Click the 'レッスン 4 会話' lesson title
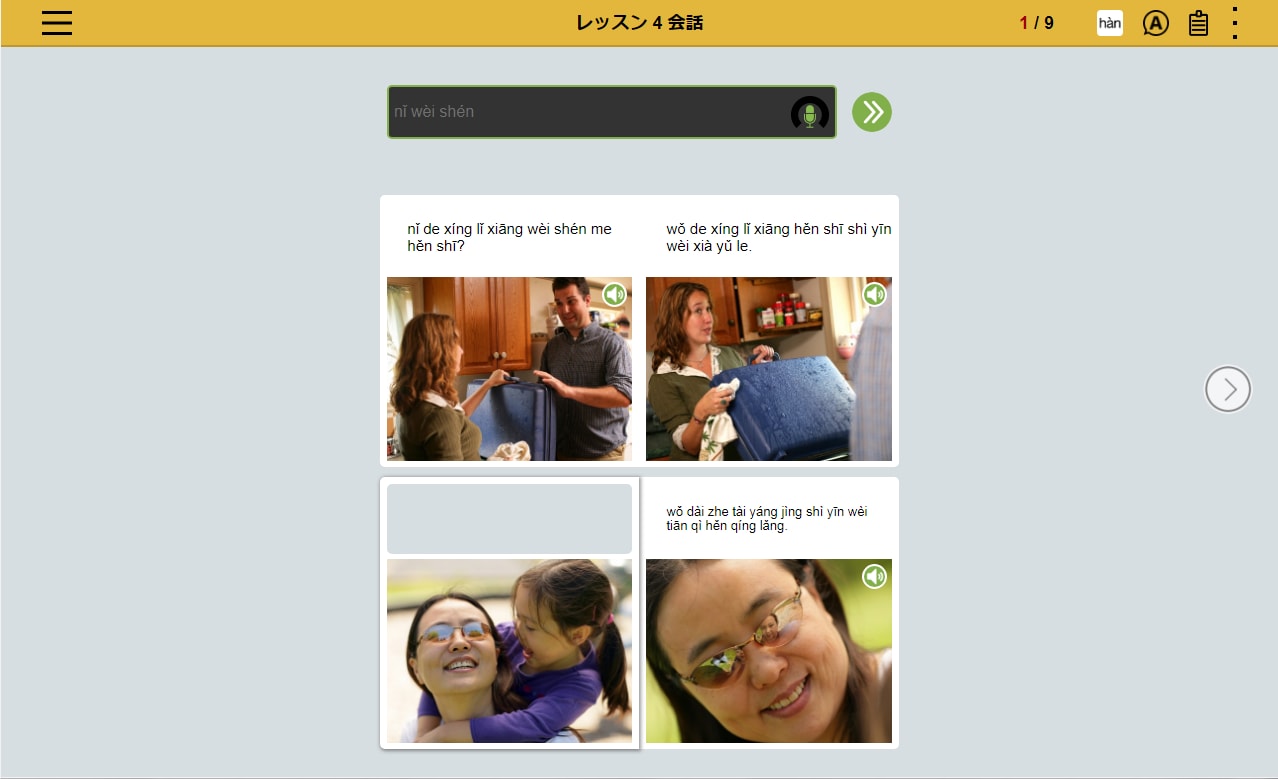Image resolution: width=1278 pixels, height=779 pixels. tap(639, 23)
